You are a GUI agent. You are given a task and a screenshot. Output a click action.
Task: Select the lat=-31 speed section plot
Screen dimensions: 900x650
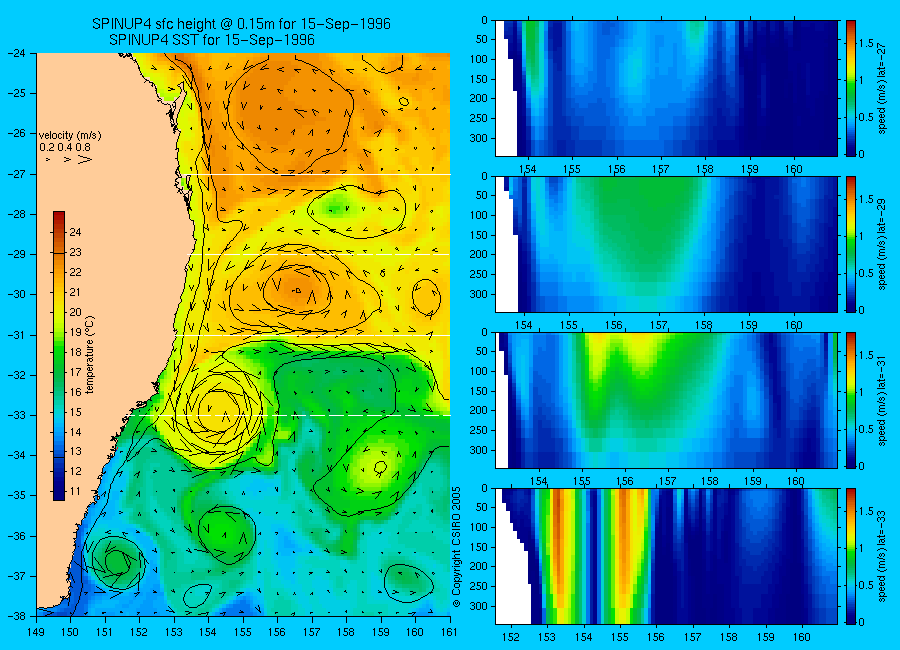pyautogui.click(x=666, y=400)
